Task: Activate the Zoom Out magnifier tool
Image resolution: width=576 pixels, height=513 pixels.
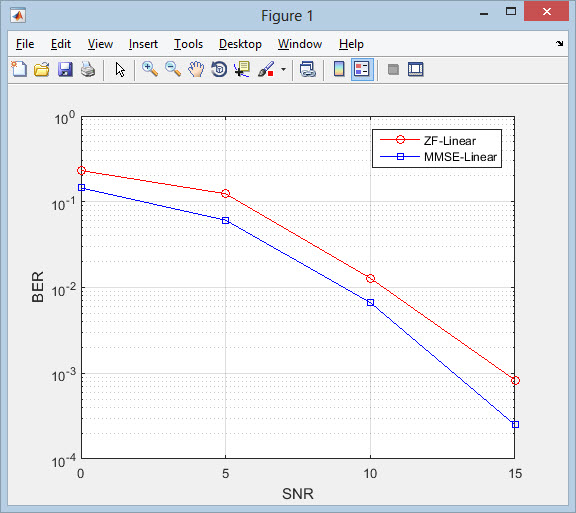Action: pyautogui.click(x=173, y=69)
